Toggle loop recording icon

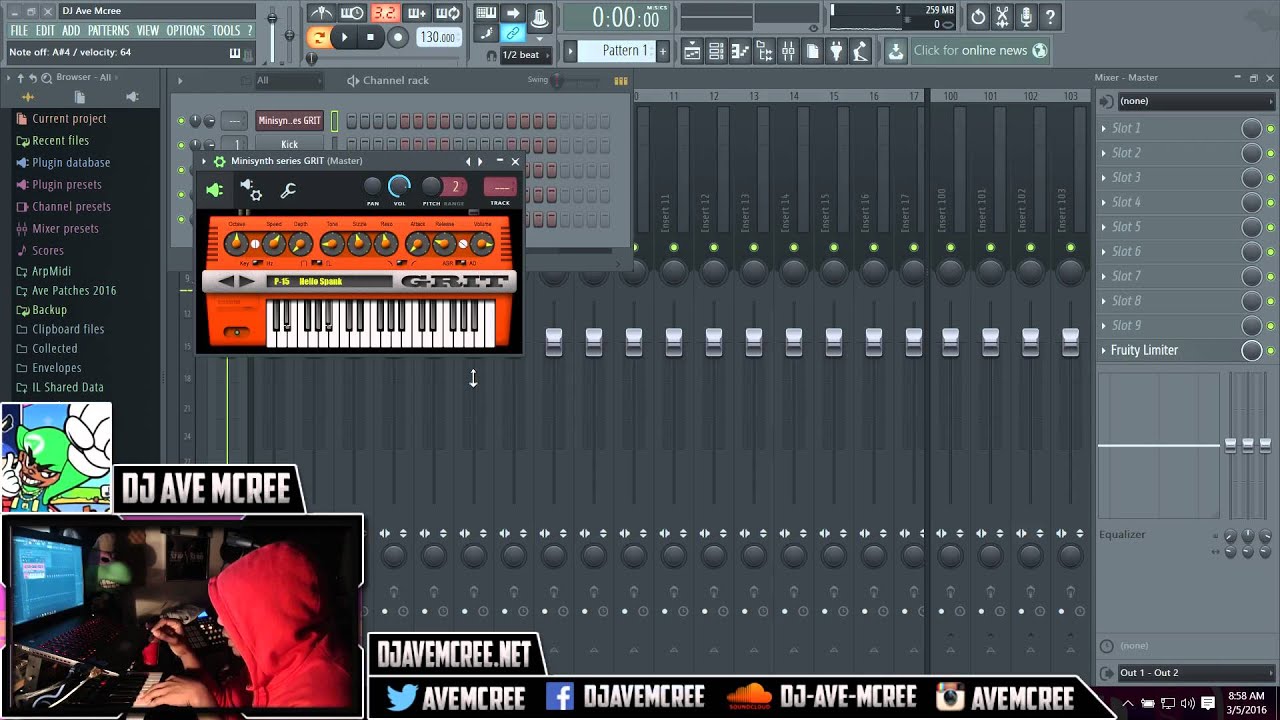(x=448, y=13)
